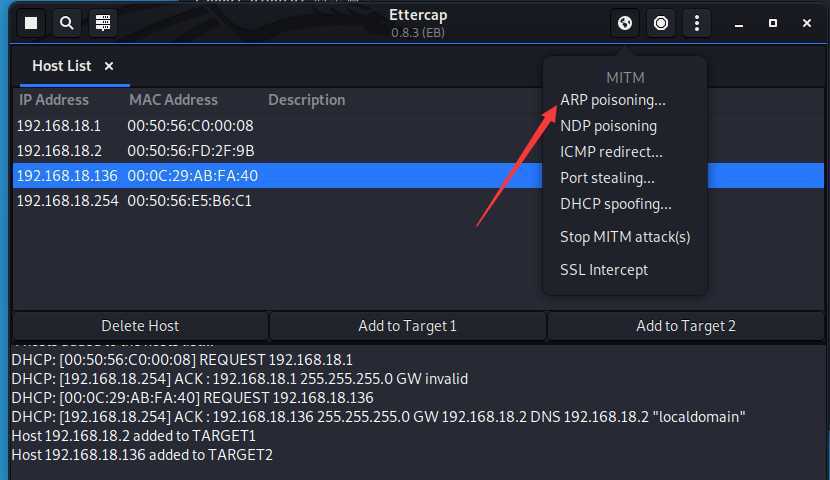Click the Add to Target 1 button
Image resolution: width=830 pixels, height=480 pixels.
pyautogui.click(x=408, y=326)
